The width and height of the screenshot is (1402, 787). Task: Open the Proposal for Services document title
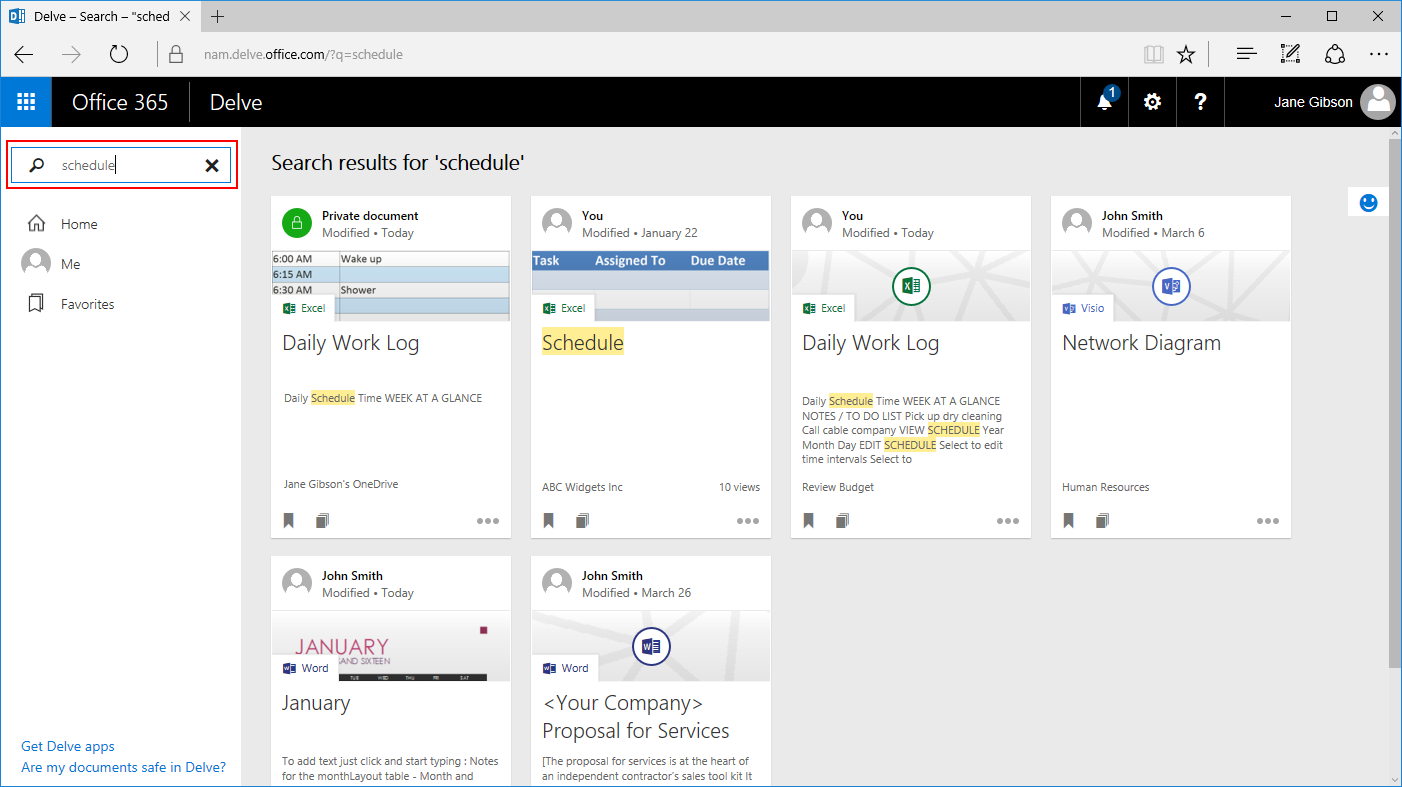point(636,717)
